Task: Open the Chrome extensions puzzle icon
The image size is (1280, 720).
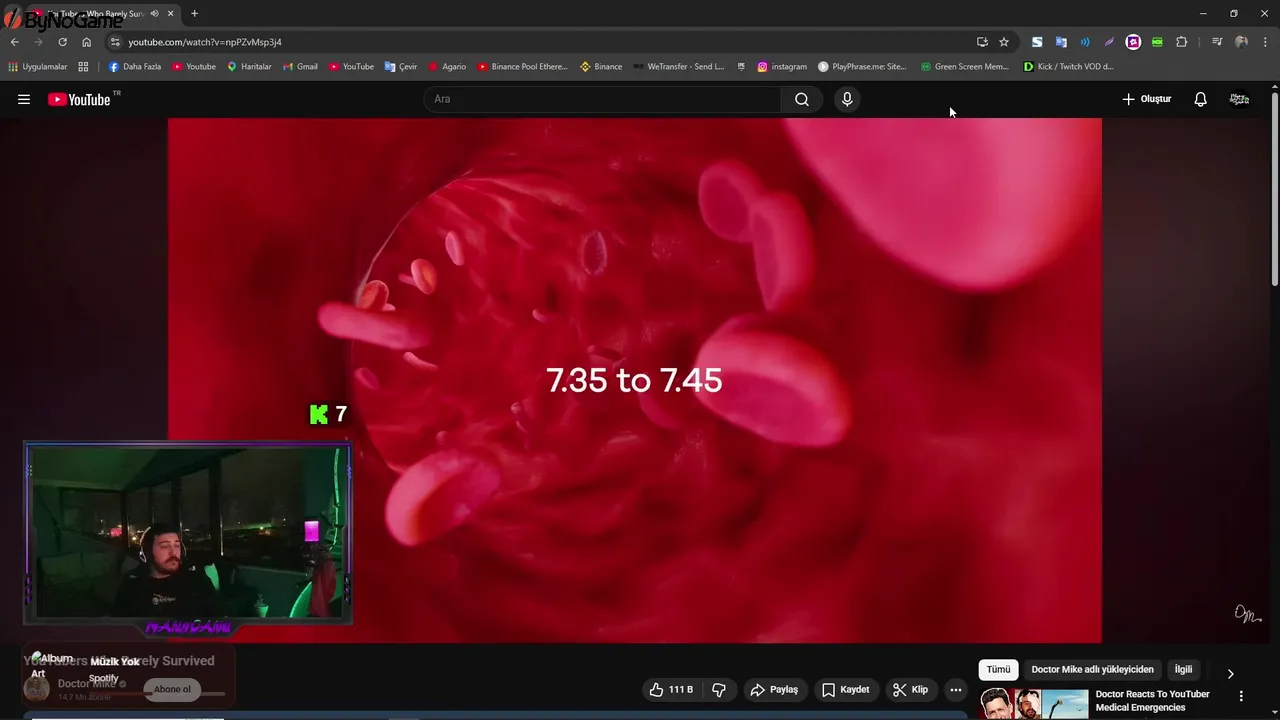Action: (1181, 42)
